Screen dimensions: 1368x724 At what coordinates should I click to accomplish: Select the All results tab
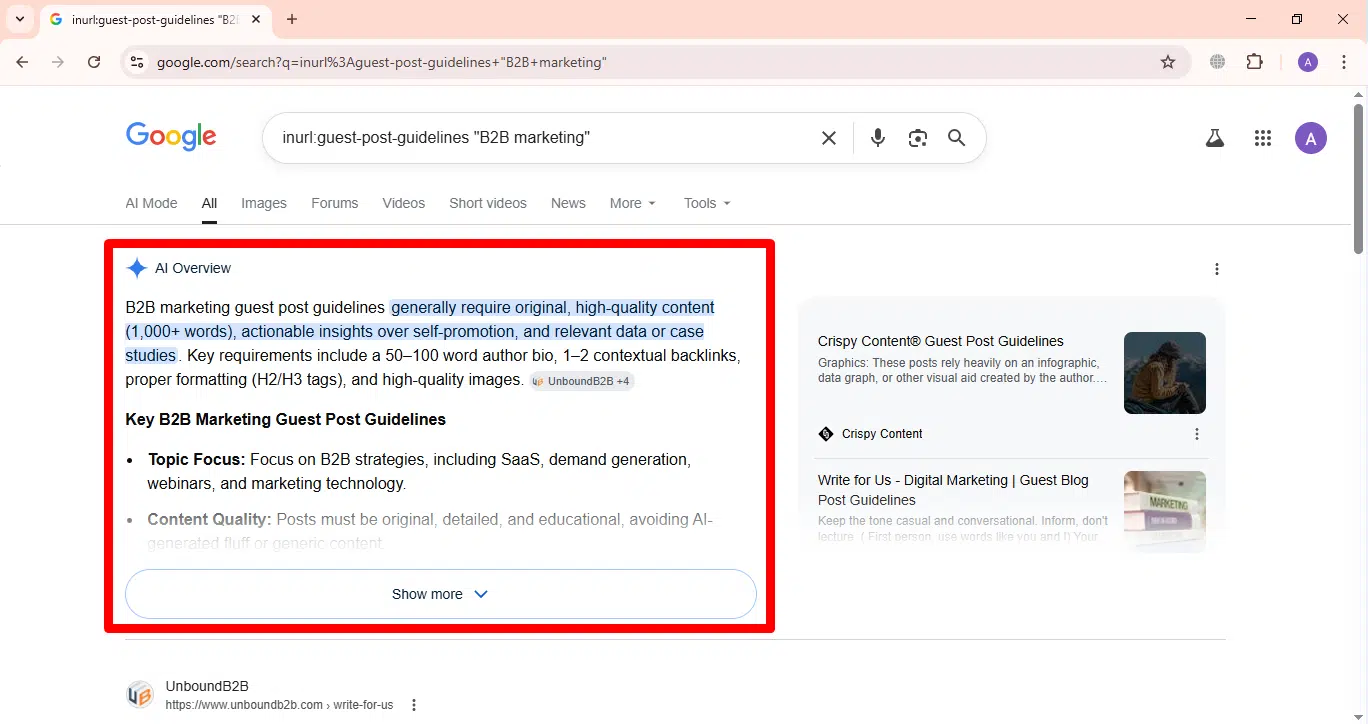click(x=209, y=203)
